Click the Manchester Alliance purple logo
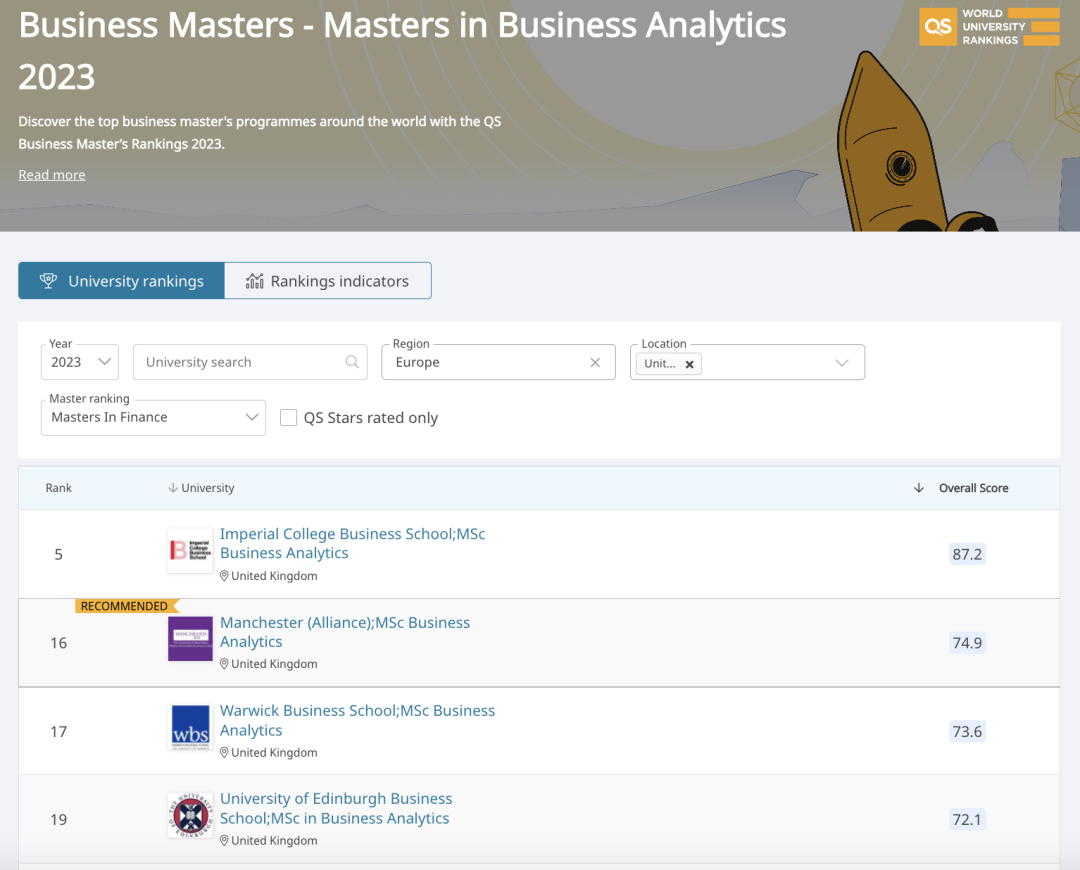The width and height of the screenshot is (1080, 870). (190, 639)
